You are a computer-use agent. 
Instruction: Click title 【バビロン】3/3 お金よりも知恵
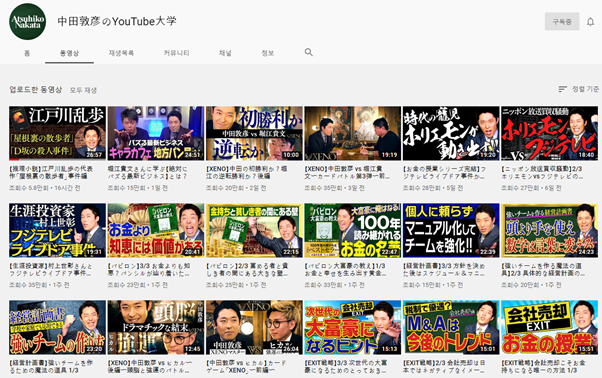tap(149, 269)
